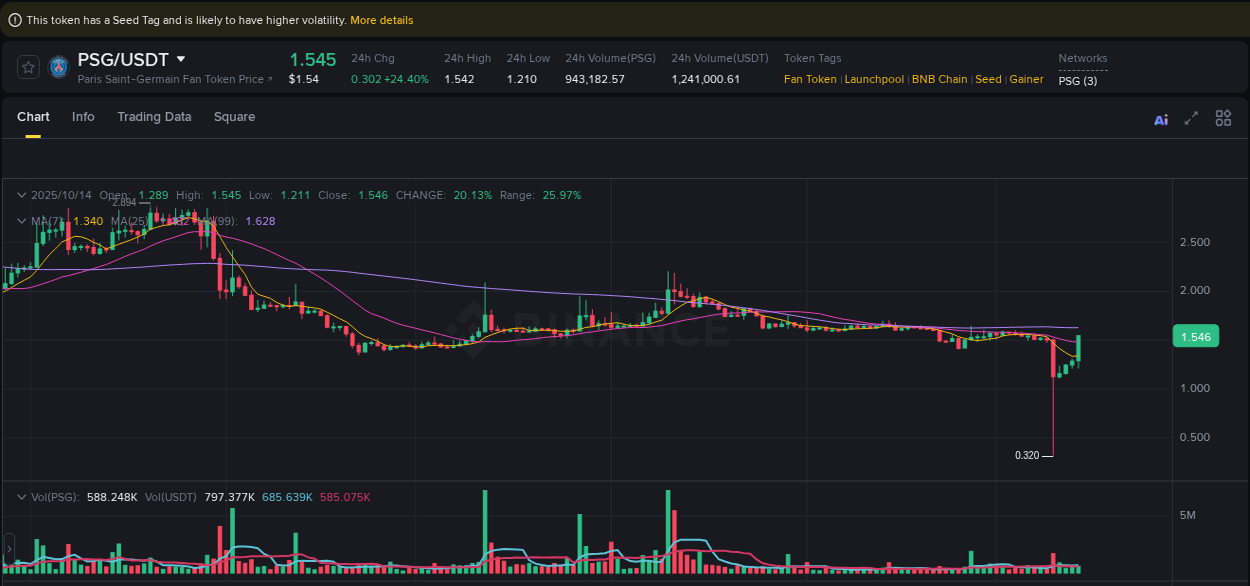The image size is (1250, 586).
Task: Click the More details link
Action: tap(381, 19)
